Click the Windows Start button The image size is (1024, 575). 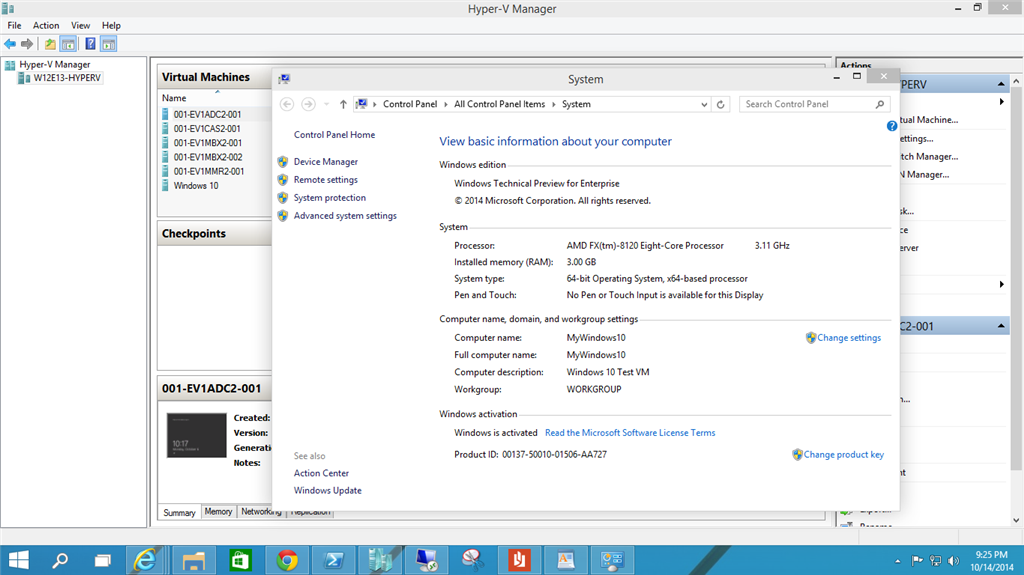18,560
